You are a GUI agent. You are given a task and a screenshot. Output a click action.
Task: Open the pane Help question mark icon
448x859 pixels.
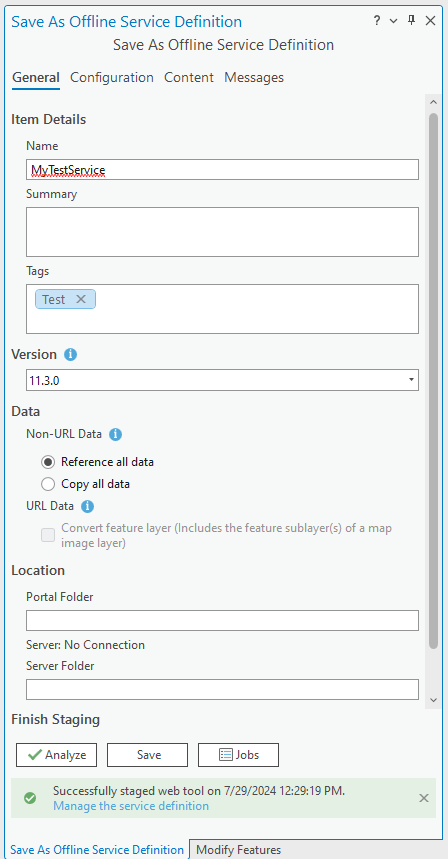pos(377,21)
